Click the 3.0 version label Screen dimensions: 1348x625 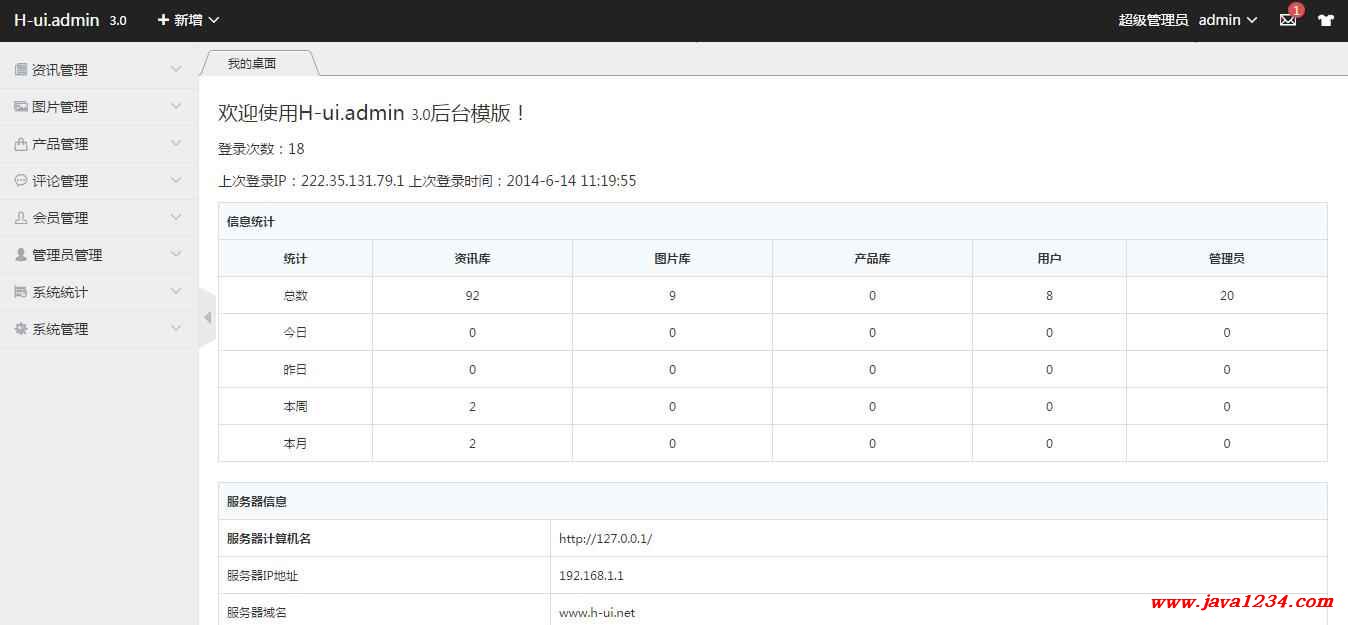click(118, 21)
